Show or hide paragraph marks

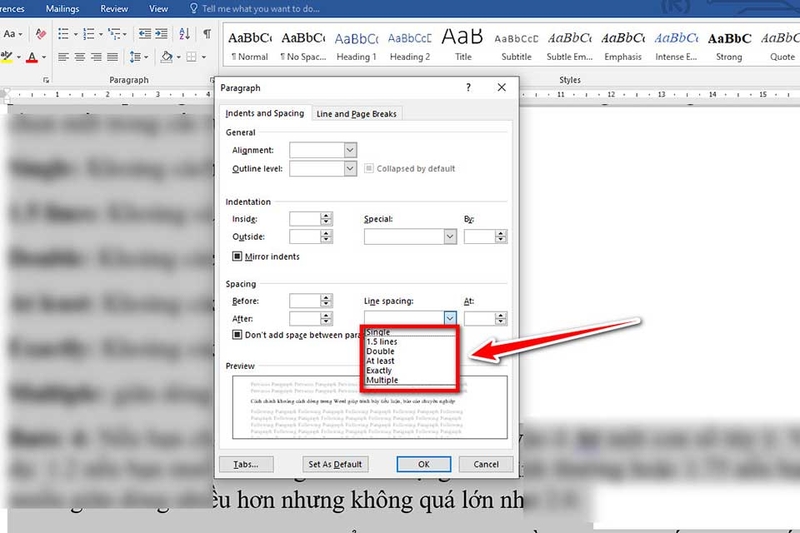(x=207, y=34)
